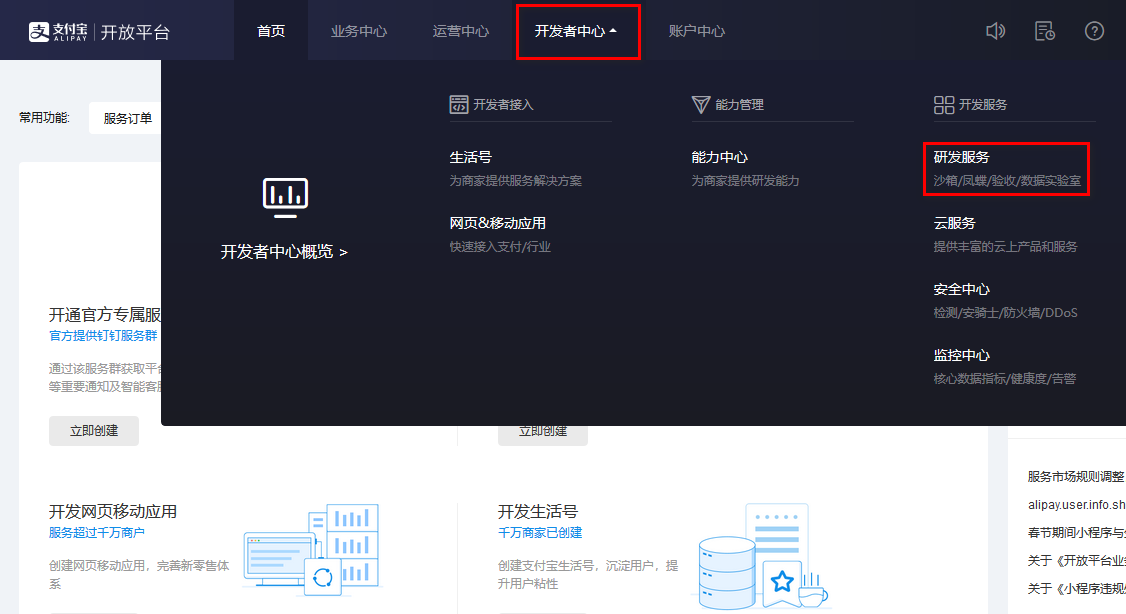The image size is (1126, 614).
Task: Open 春节期间小程序 announcement
Action: point(1076,533)
